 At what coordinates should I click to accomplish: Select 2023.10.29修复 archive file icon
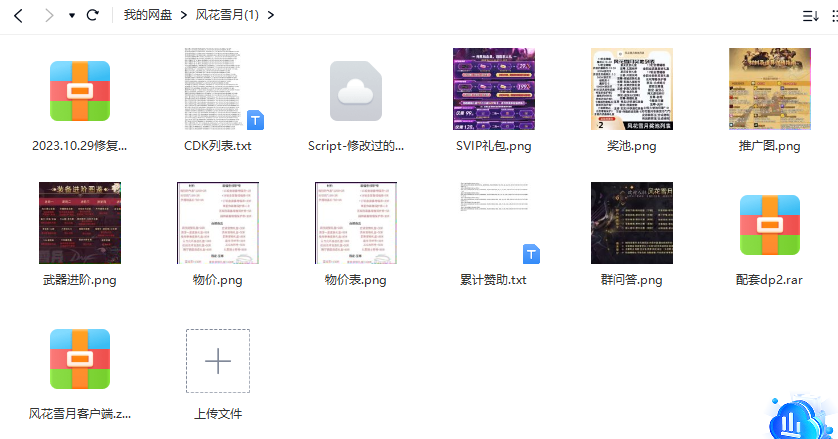point(80,90)
